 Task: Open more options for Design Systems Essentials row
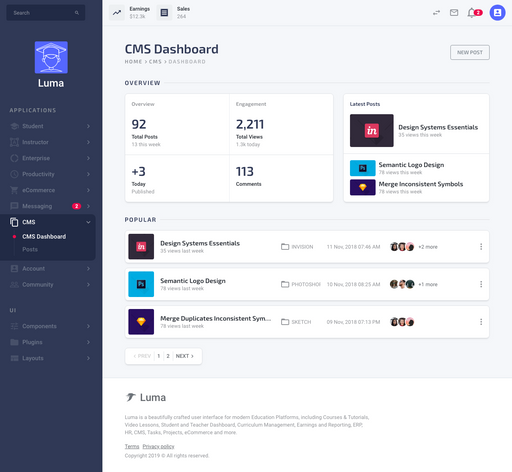point(481,247)
